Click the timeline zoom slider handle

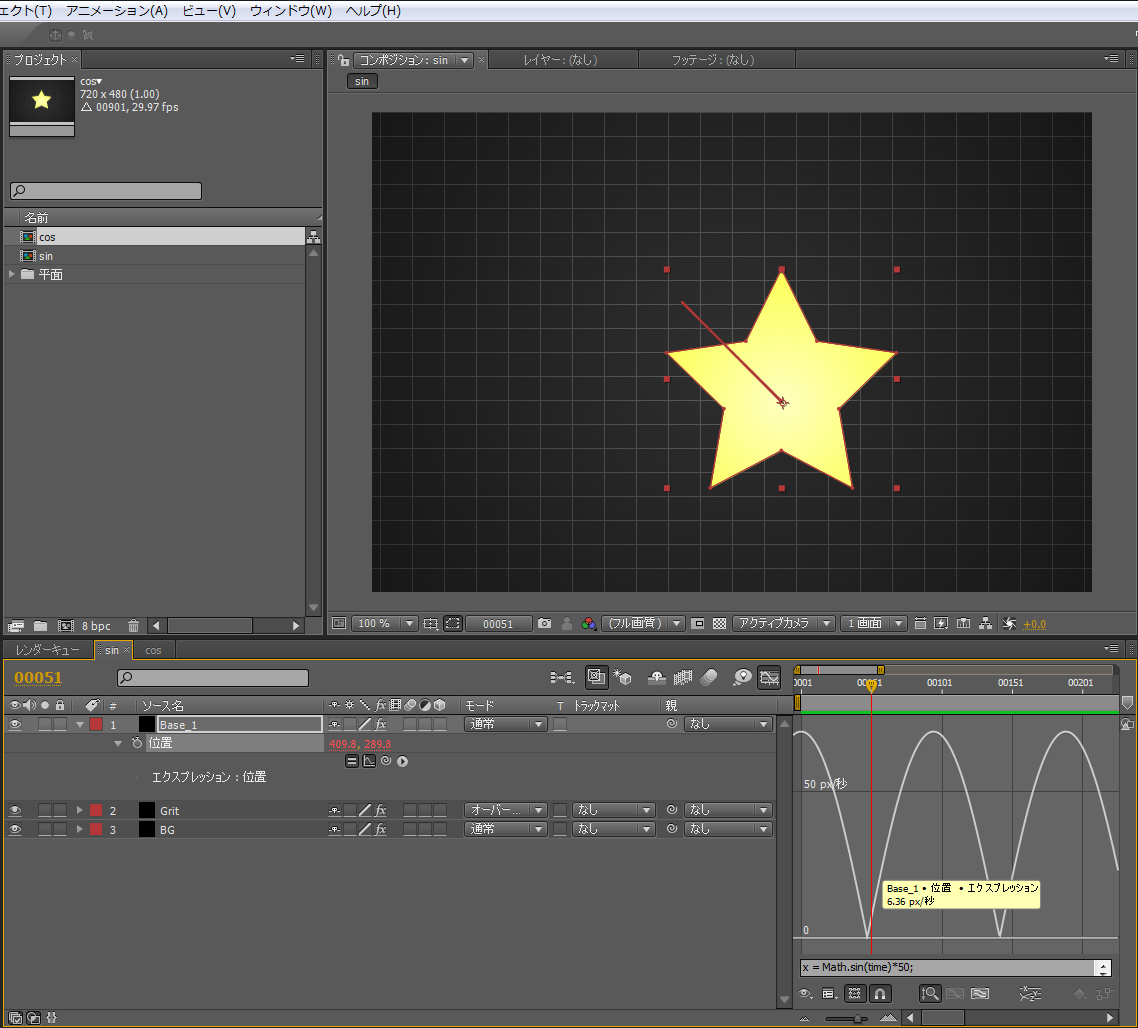click(858, 1019)
